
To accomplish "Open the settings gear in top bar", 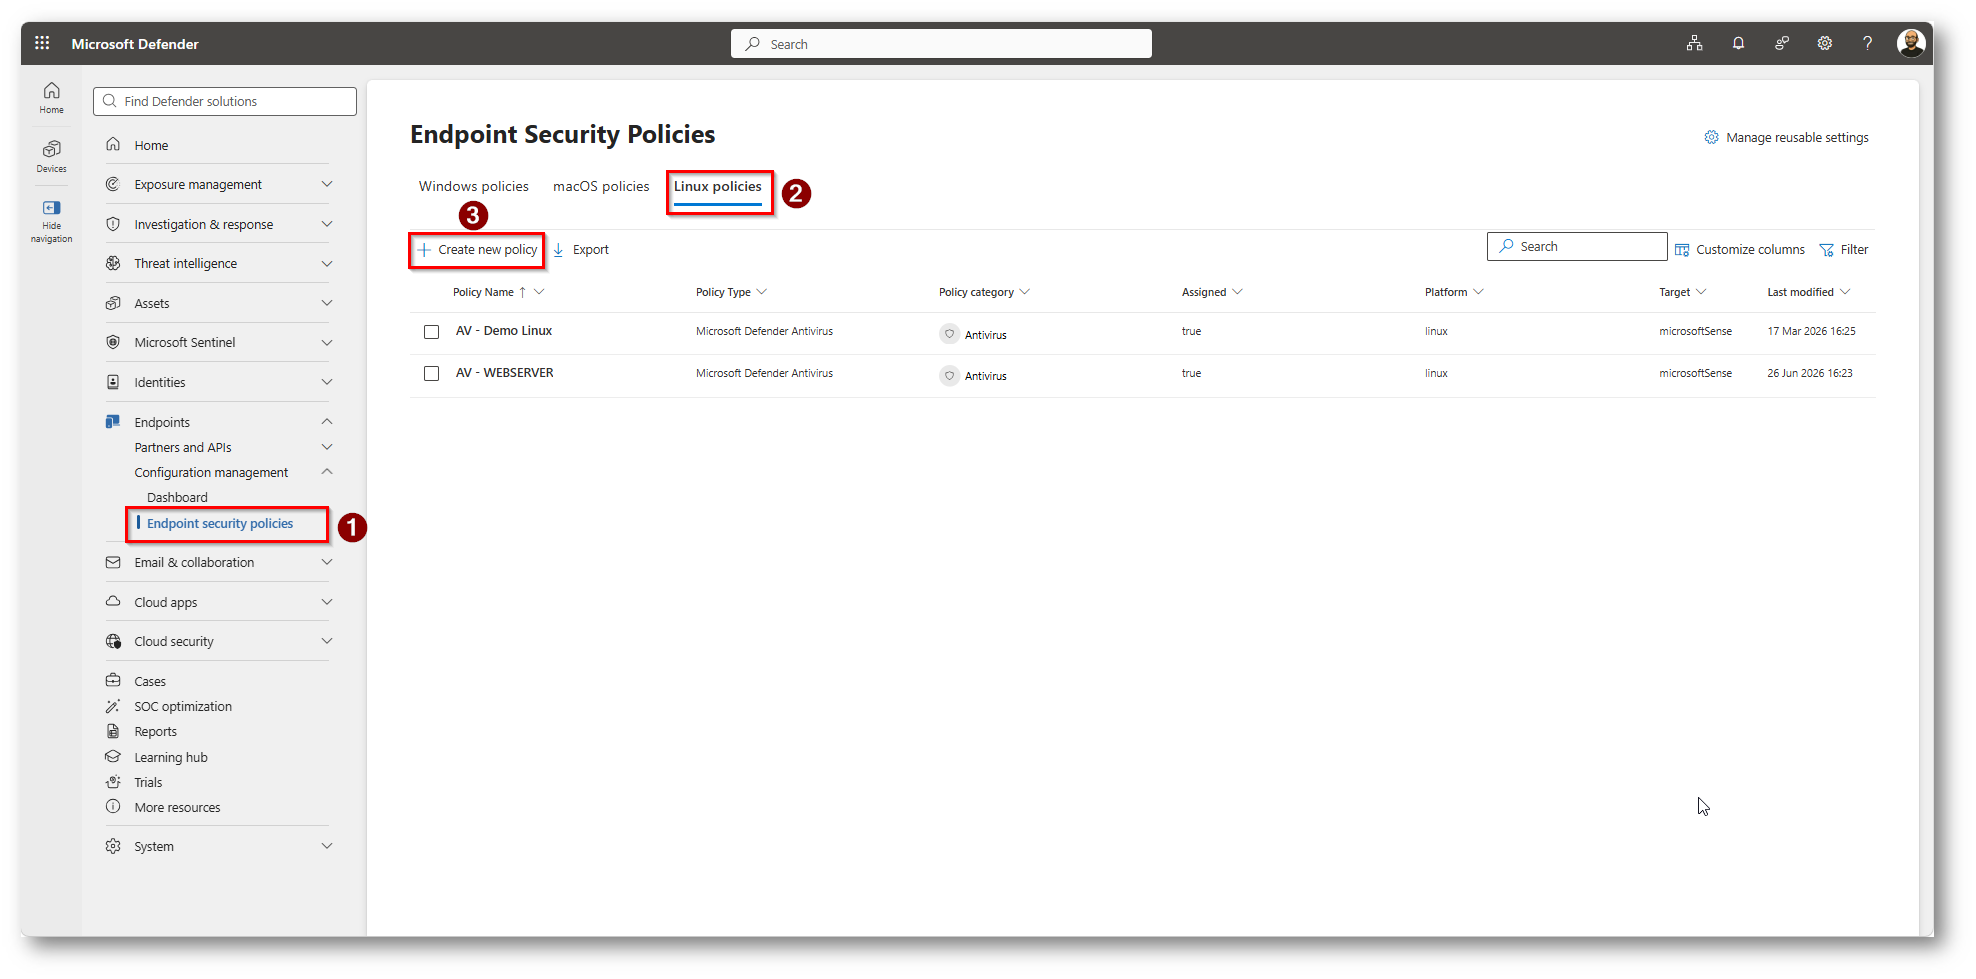I will [1825, 43].
